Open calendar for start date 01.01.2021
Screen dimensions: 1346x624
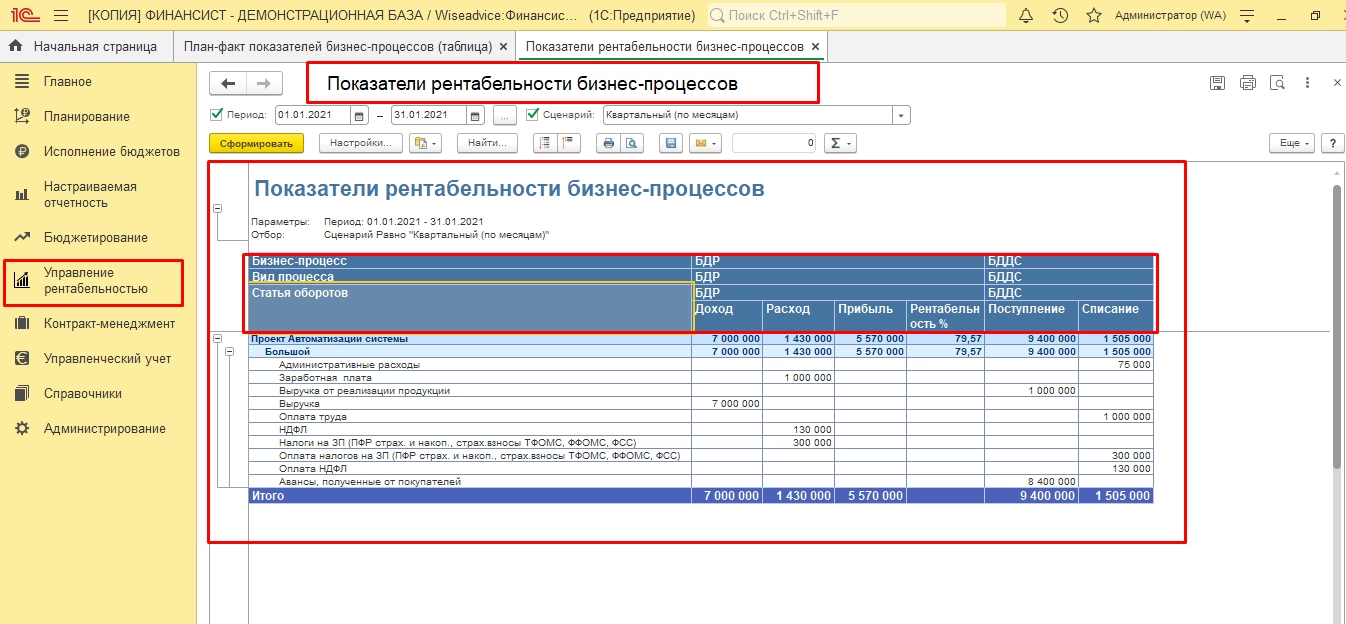pos(360,115)
